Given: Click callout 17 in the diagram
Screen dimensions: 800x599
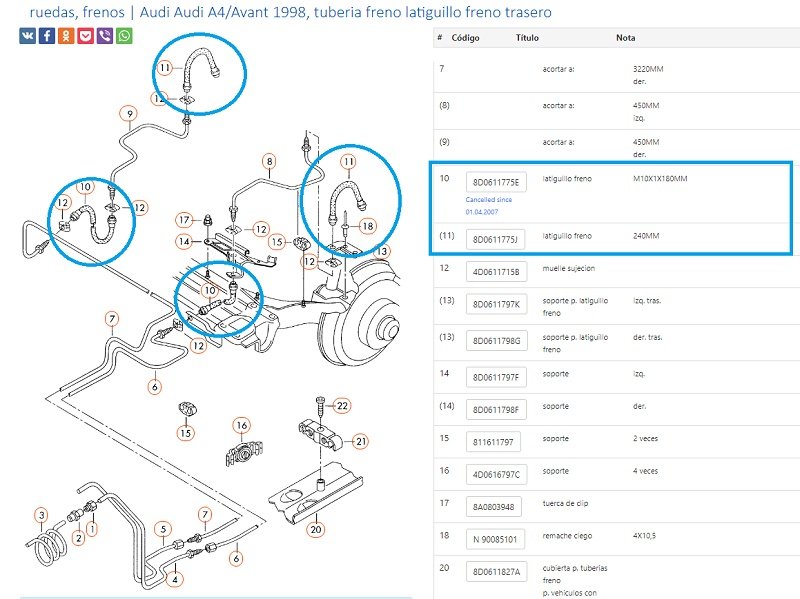Looking at the screenshot, I should 184,220.
